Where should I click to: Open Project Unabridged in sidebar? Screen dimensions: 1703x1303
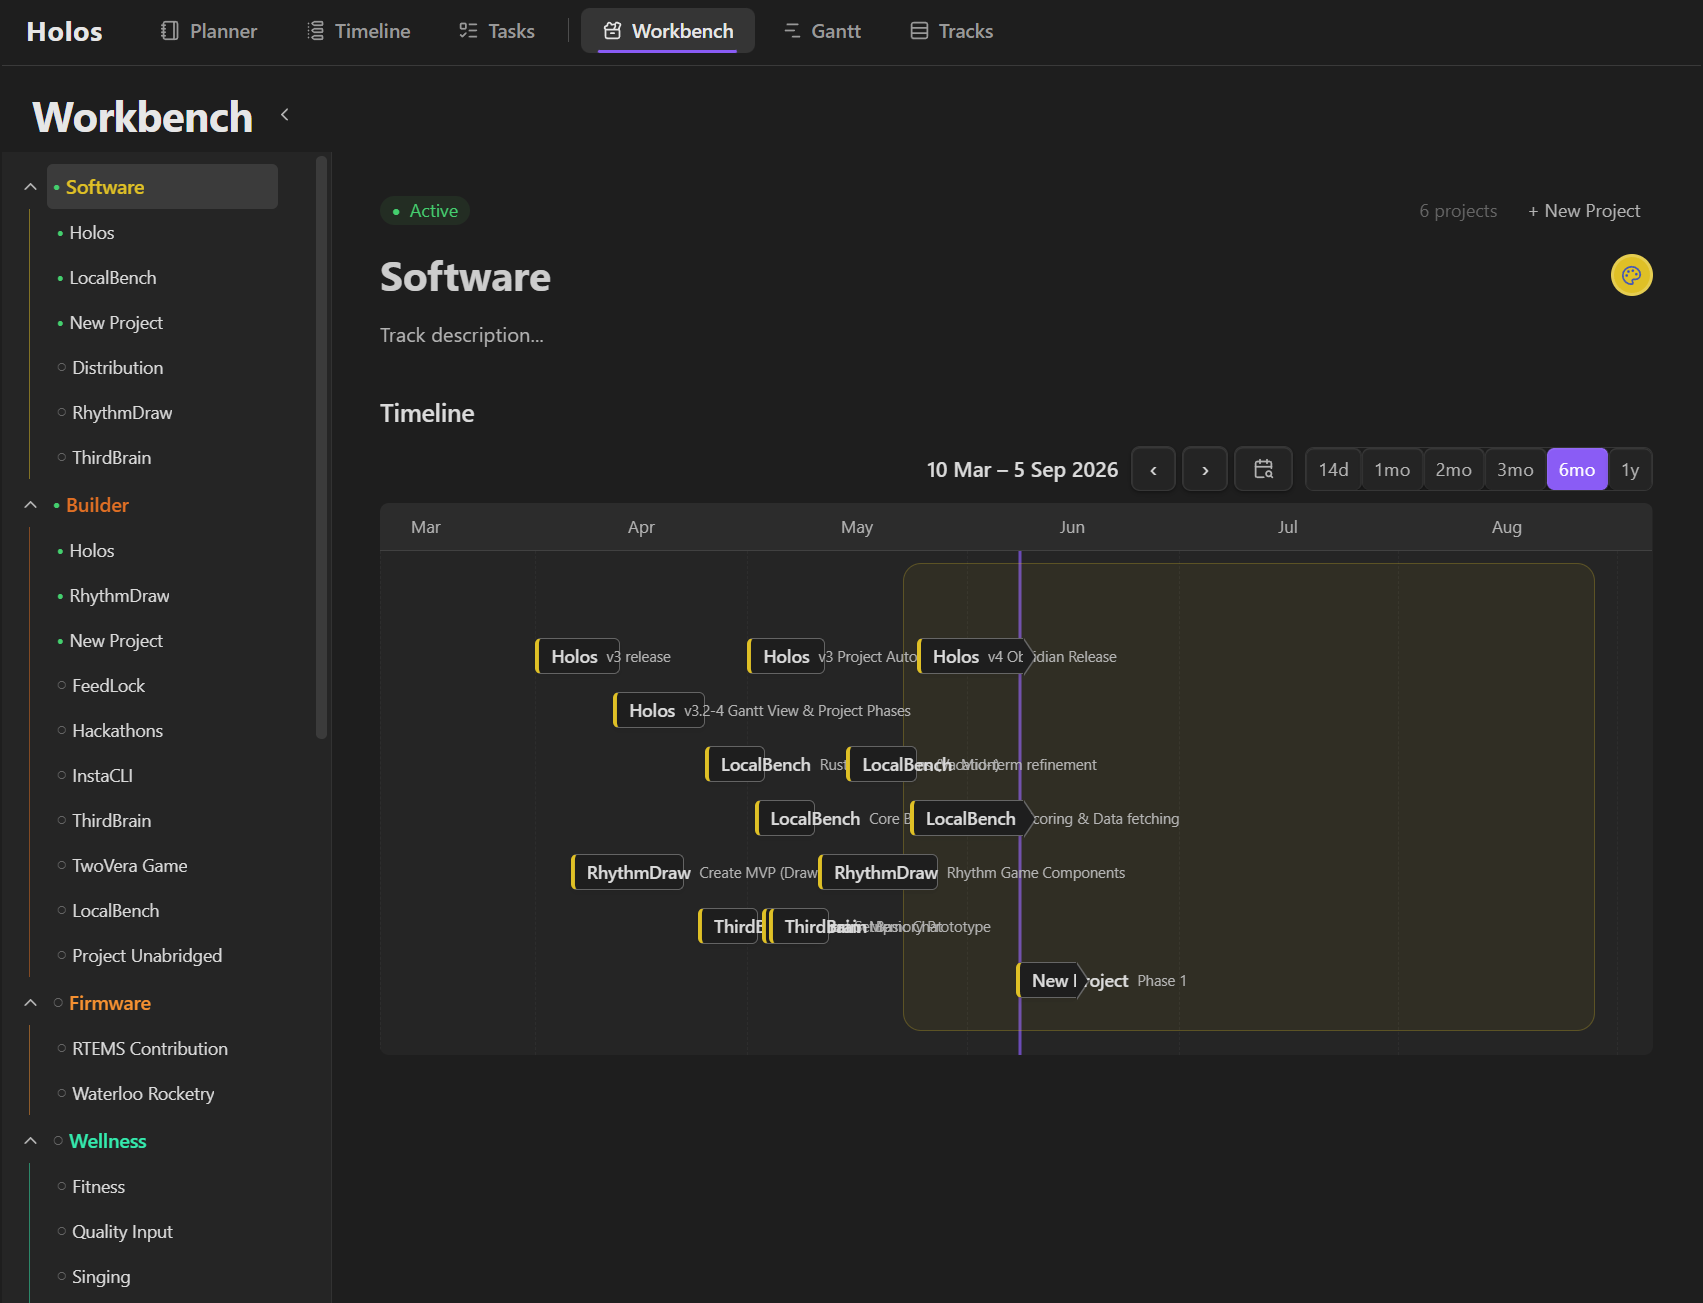(147, 956)
